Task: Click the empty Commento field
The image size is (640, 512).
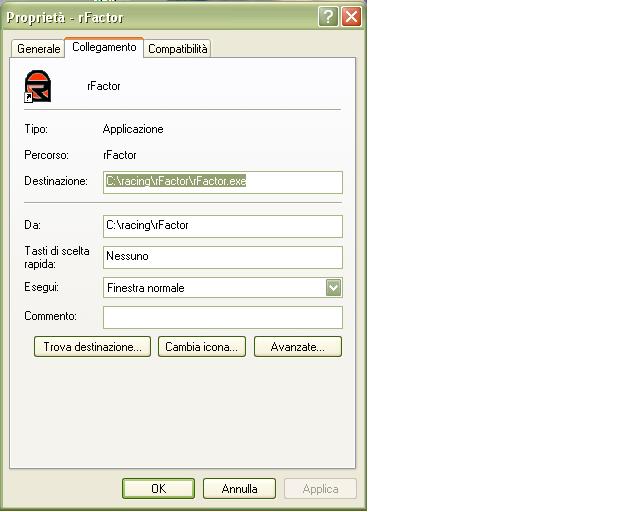Action: coord(223,318)
